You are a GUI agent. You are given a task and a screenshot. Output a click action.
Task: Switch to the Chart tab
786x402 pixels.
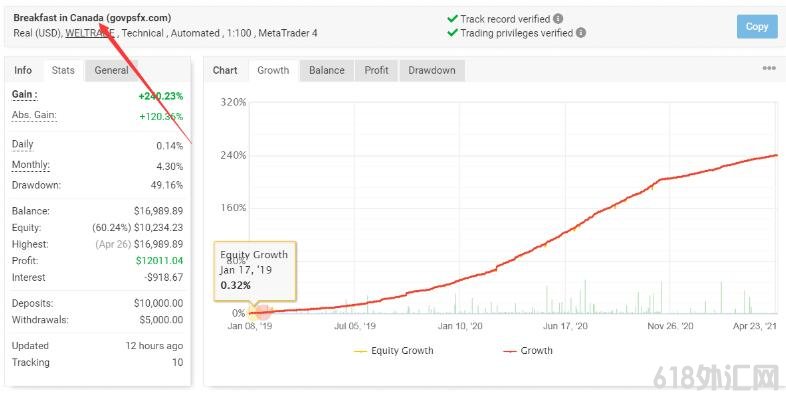[x=226, y=70]
